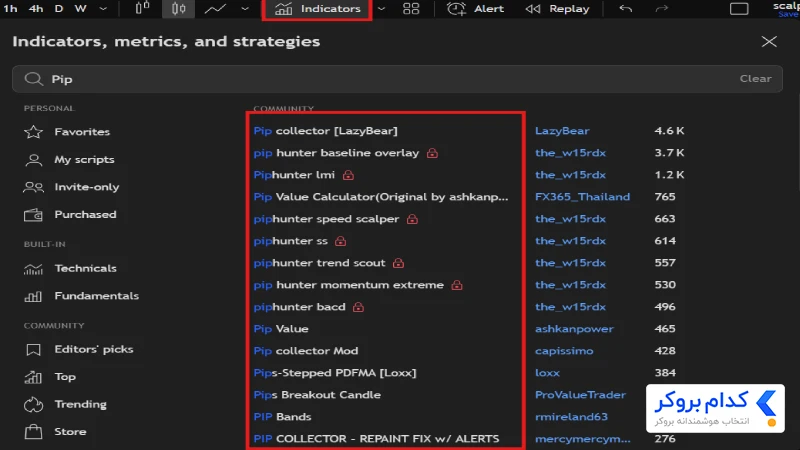Open Technicals category

pos(70,268)
